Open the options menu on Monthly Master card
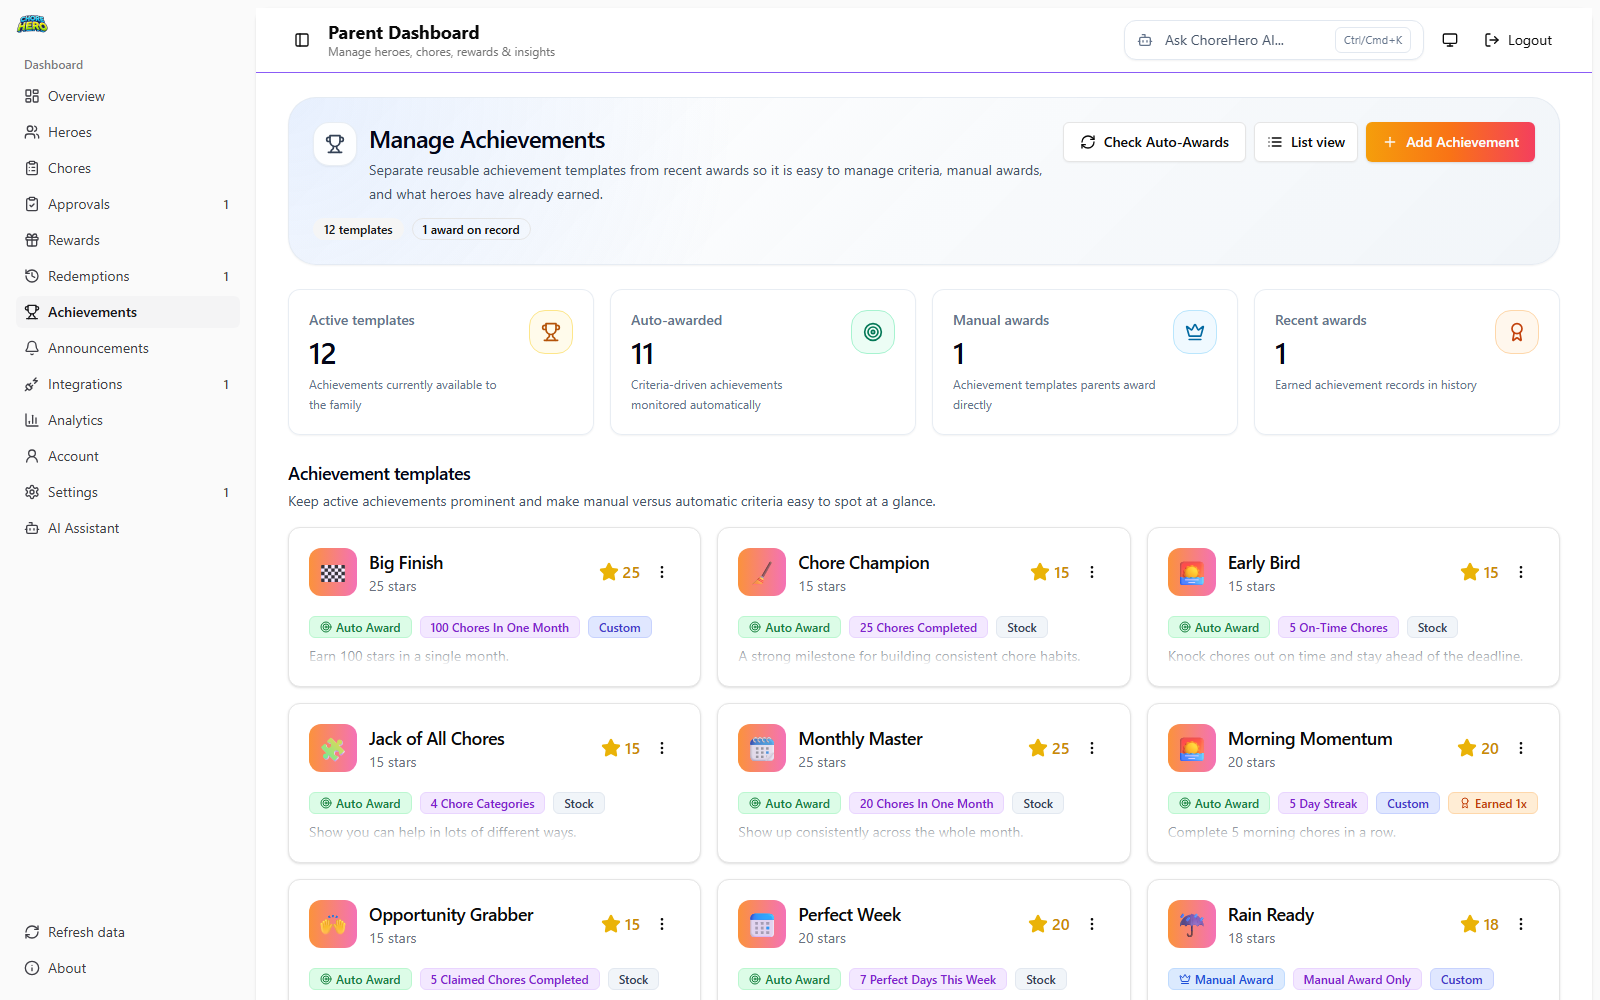The width and height of the screenshot is (1600, 1000). 1091,747
